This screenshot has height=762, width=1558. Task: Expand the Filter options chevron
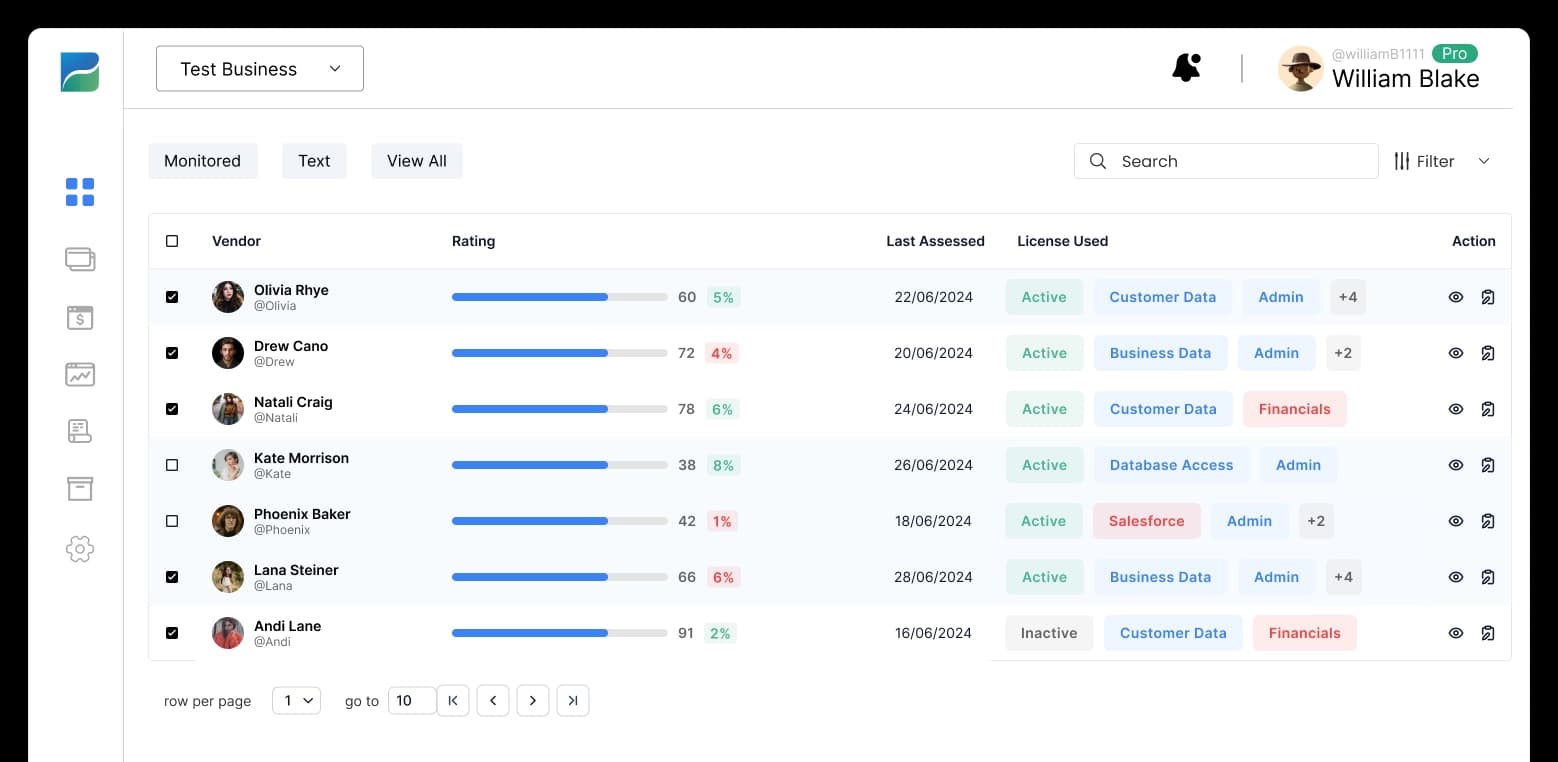1485,160
